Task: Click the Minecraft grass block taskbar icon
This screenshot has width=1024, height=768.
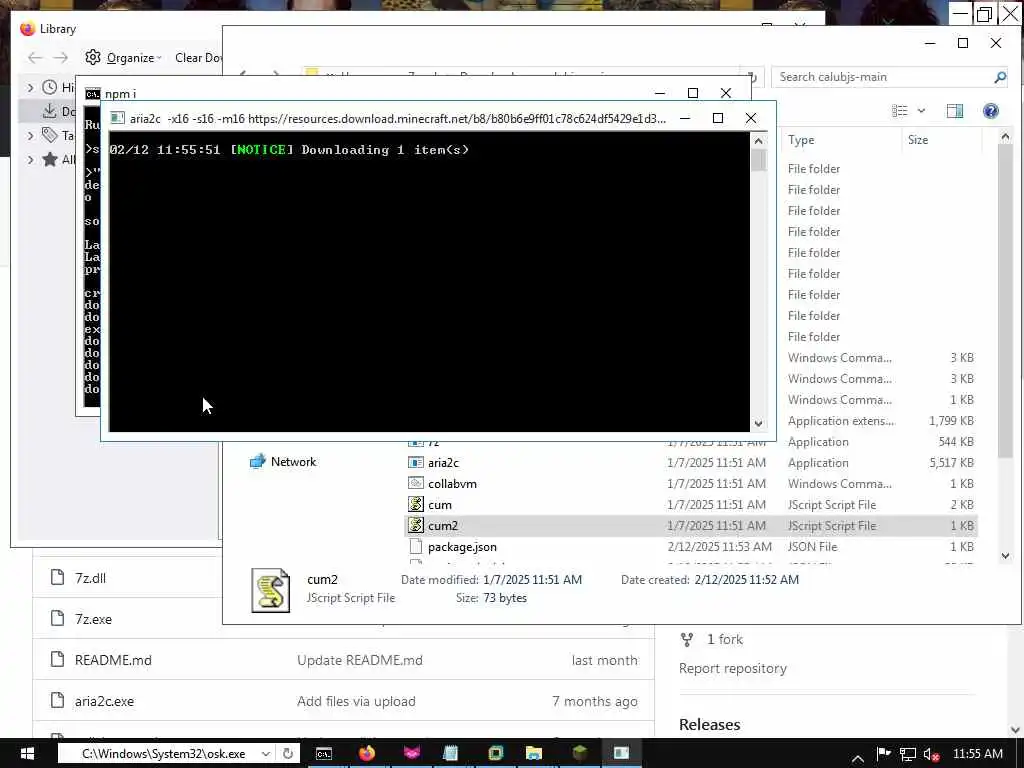Action: (x=579, y=753)
